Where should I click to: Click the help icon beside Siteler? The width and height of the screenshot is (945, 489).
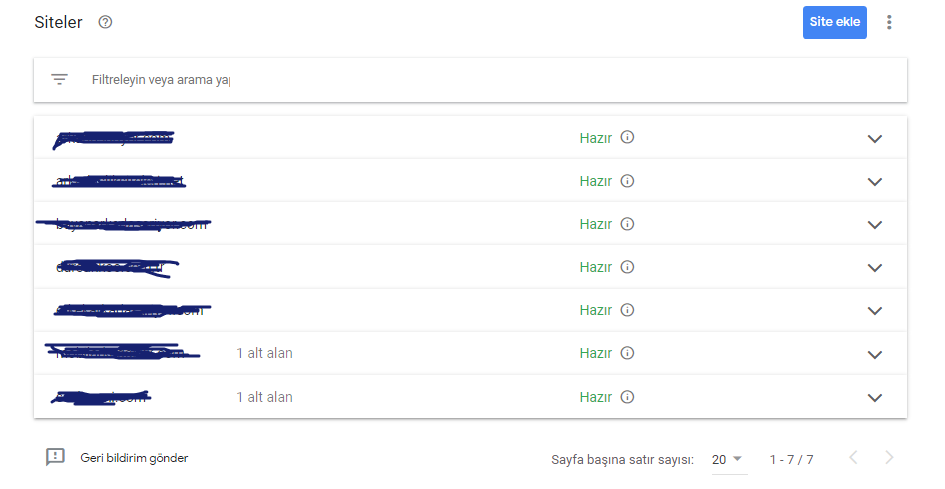[105, 22]
